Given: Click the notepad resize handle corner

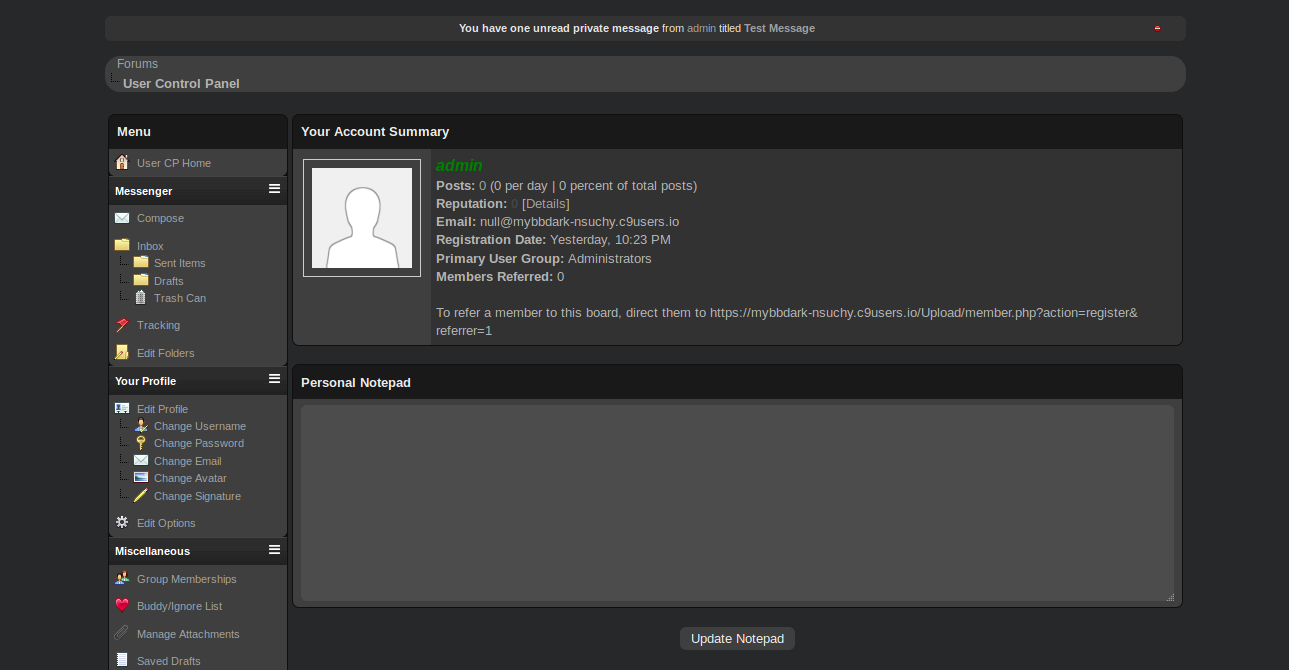Looking at the screenshot, I should pyautogui.click(x=1170, y=597).
